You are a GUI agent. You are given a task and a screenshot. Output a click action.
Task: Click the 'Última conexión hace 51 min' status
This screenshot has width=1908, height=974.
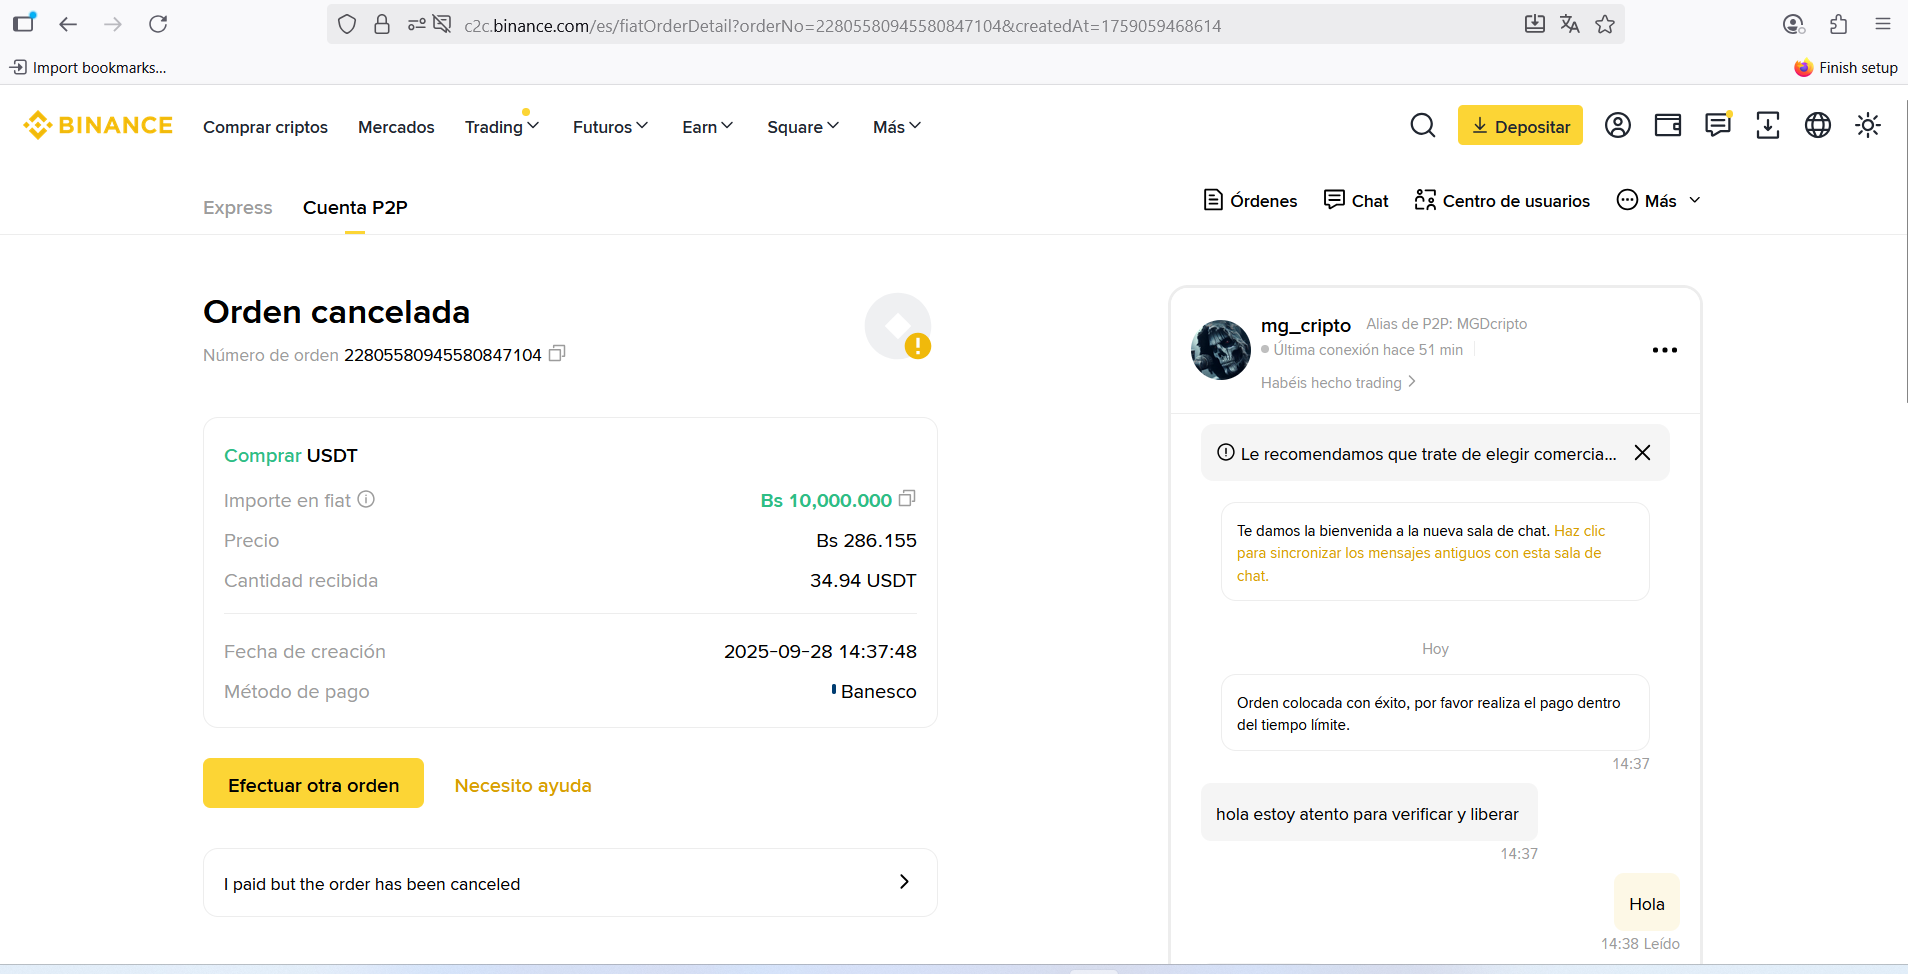1368,350
